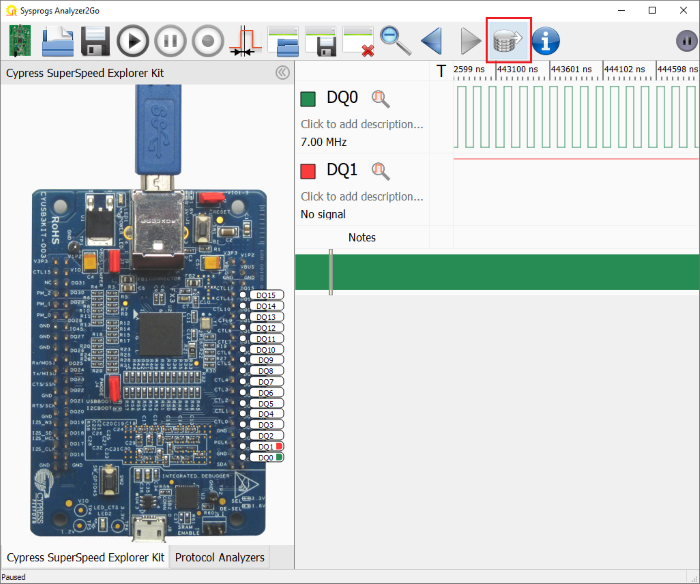Screen dimensions: 700x584
Task: Toggle the DQ10 pin on the board
Action: click(267, 350)
